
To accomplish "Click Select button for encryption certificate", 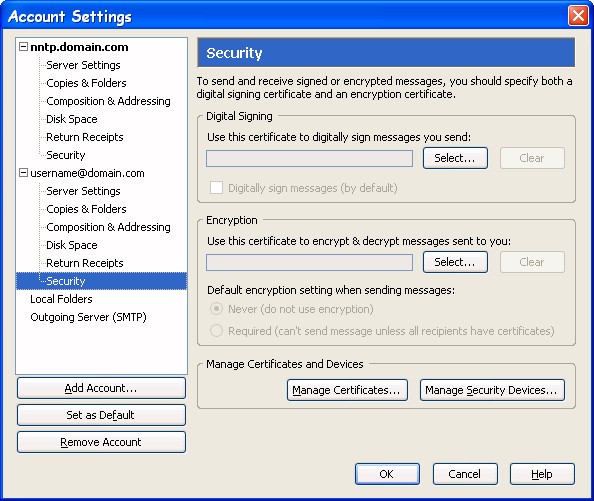I will point(455,262).
